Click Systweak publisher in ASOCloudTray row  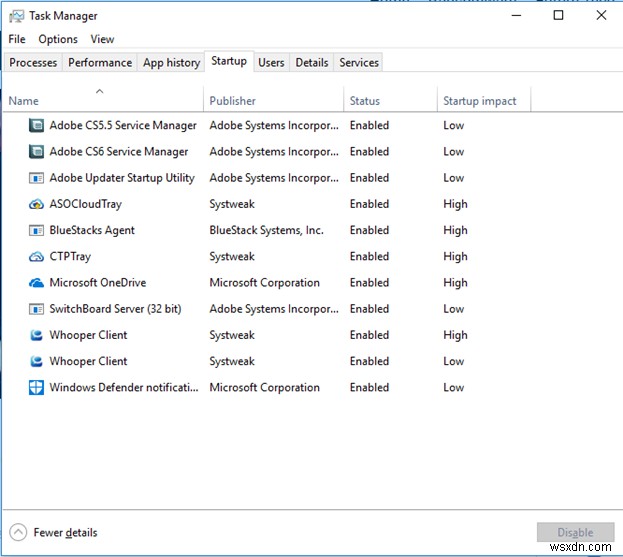(x=232, y=204)
